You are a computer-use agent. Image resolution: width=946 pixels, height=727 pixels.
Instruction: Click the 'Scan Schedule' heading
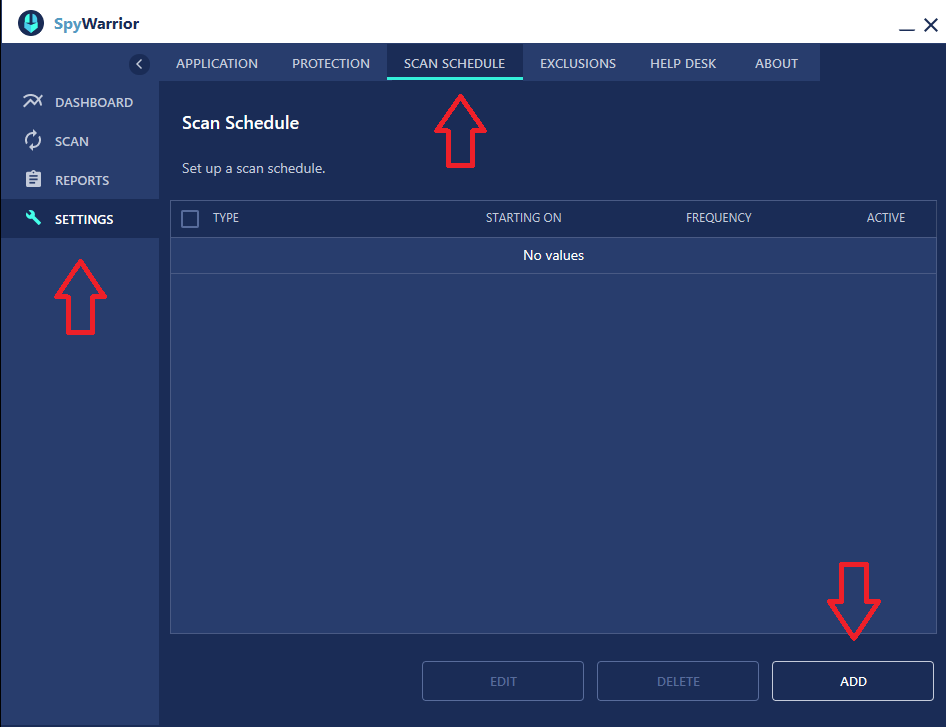[x=240, y=123]
